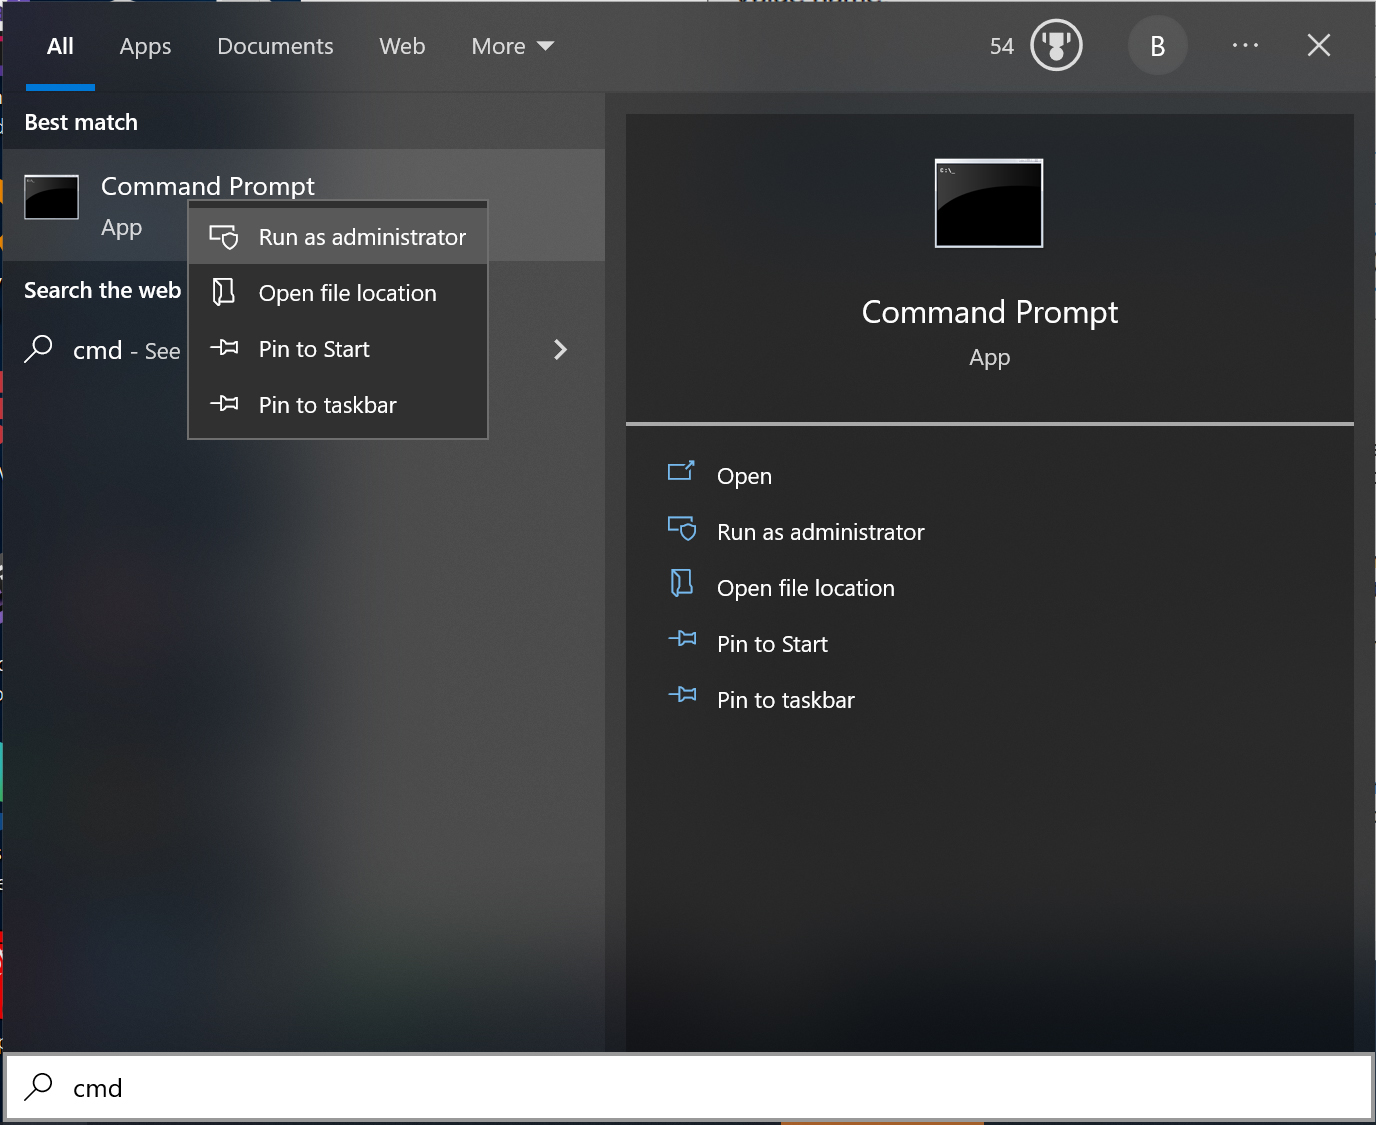Click Pin to taskbar in details pane

tap(786, 700)
